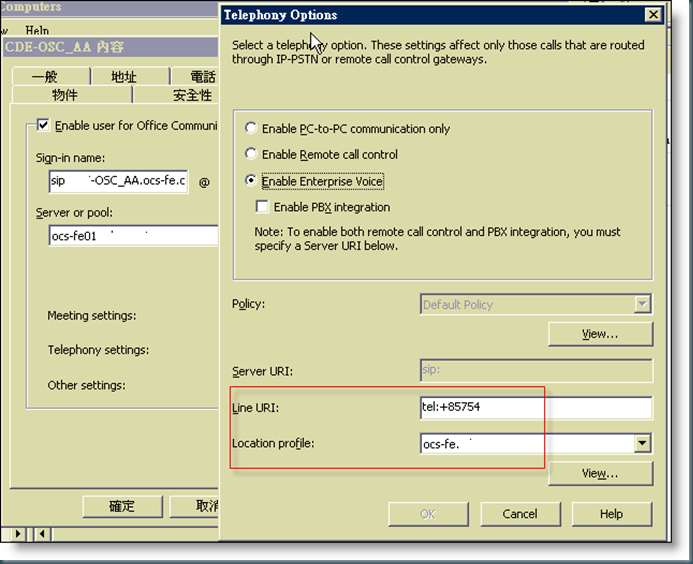Click Cancel in Telephony Options
Viewport: 693px width, 564px height.
[x=519, y=514]
